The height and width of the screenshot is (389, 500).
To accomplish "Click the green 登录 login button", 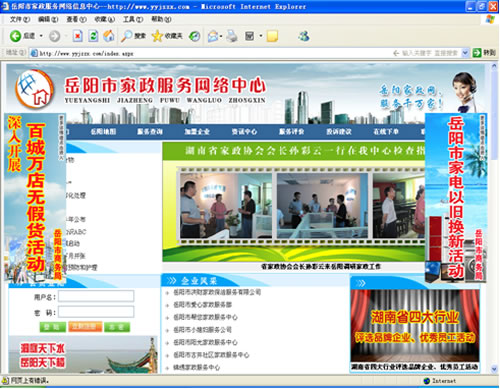I will click(52, 327).
